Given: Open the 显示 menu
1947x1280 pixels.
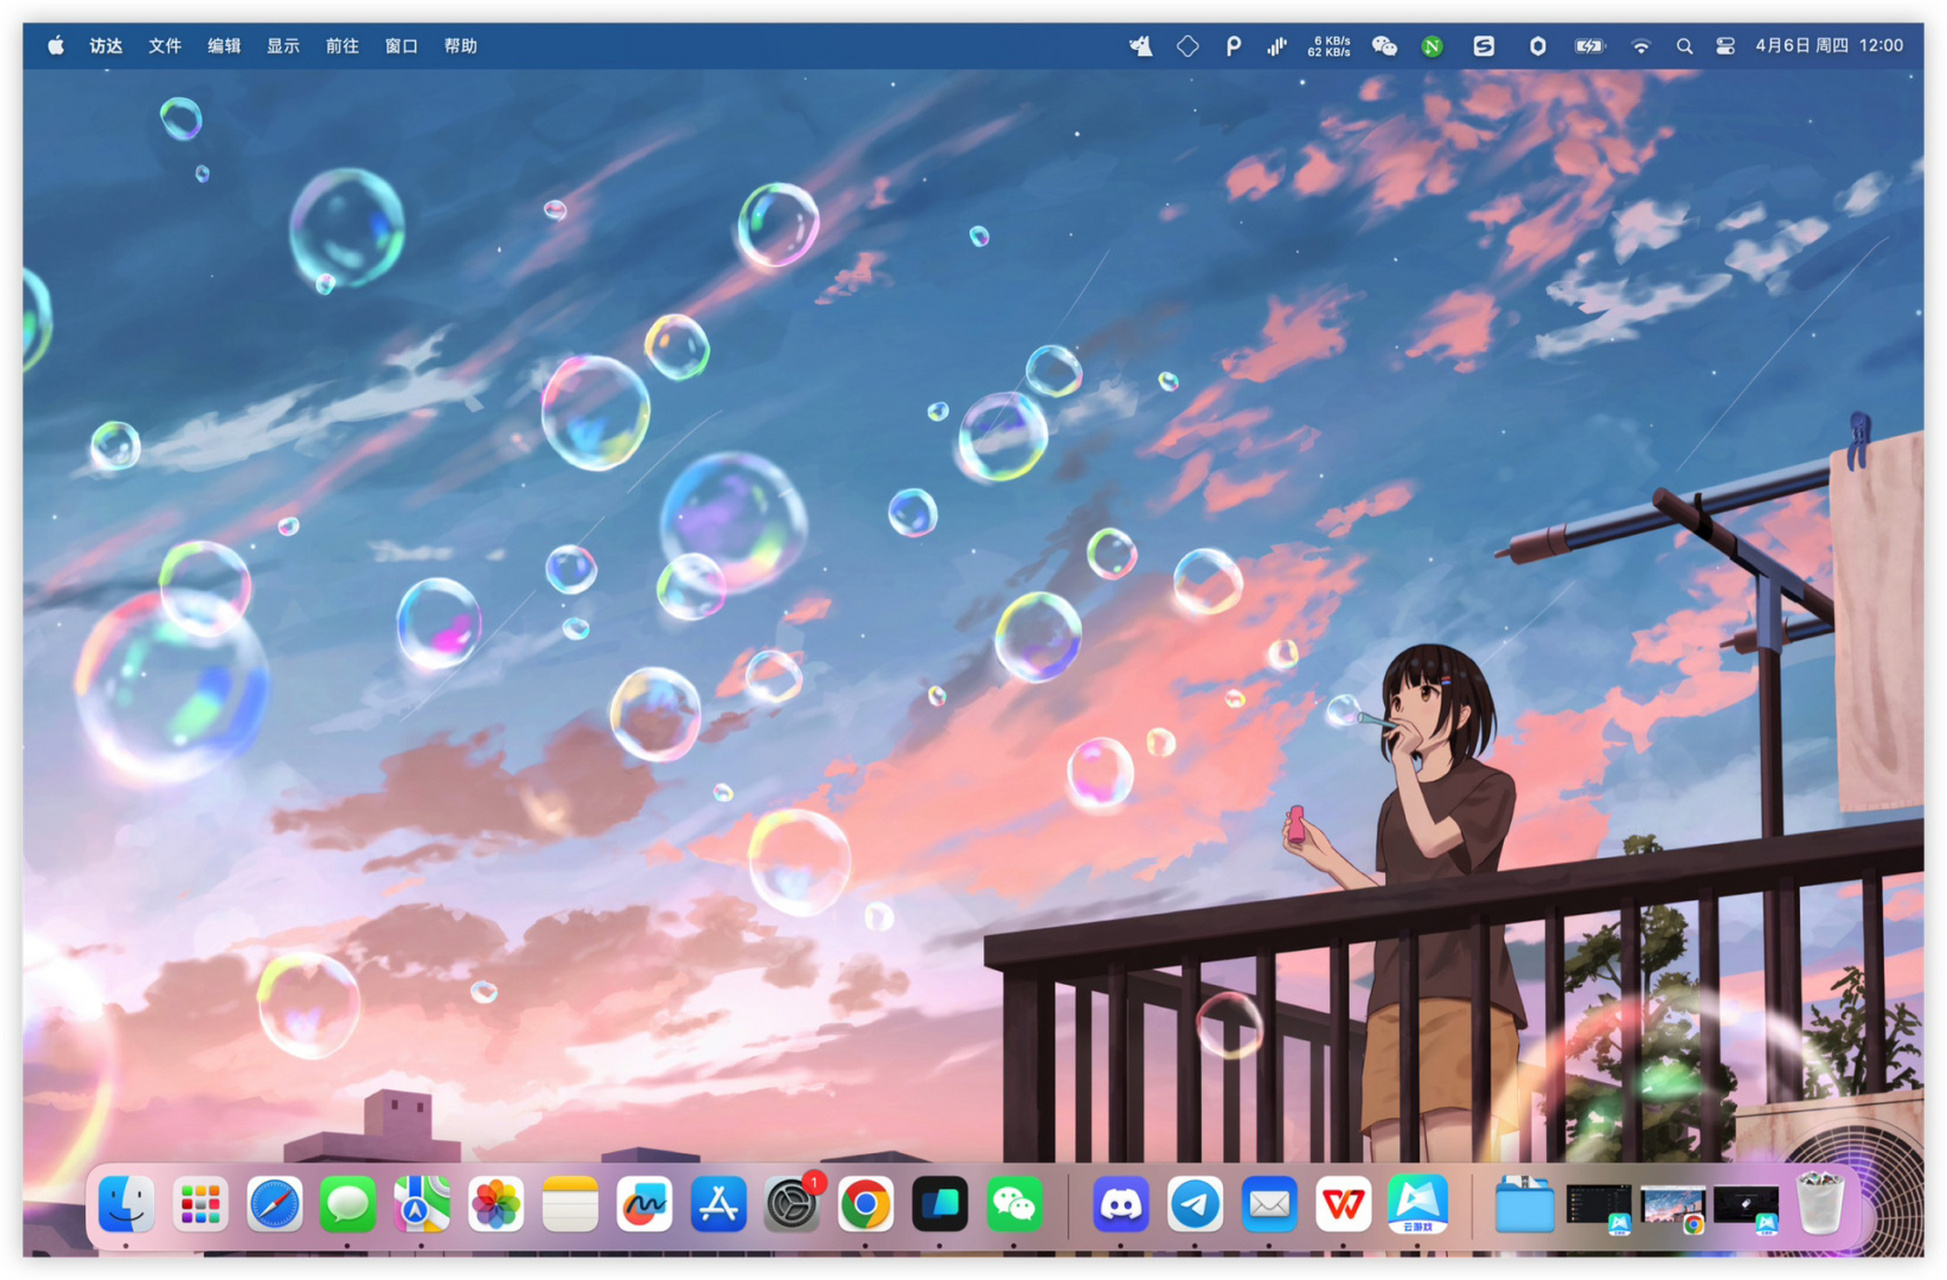Looking at the screenshot, I should pos(283,46).
